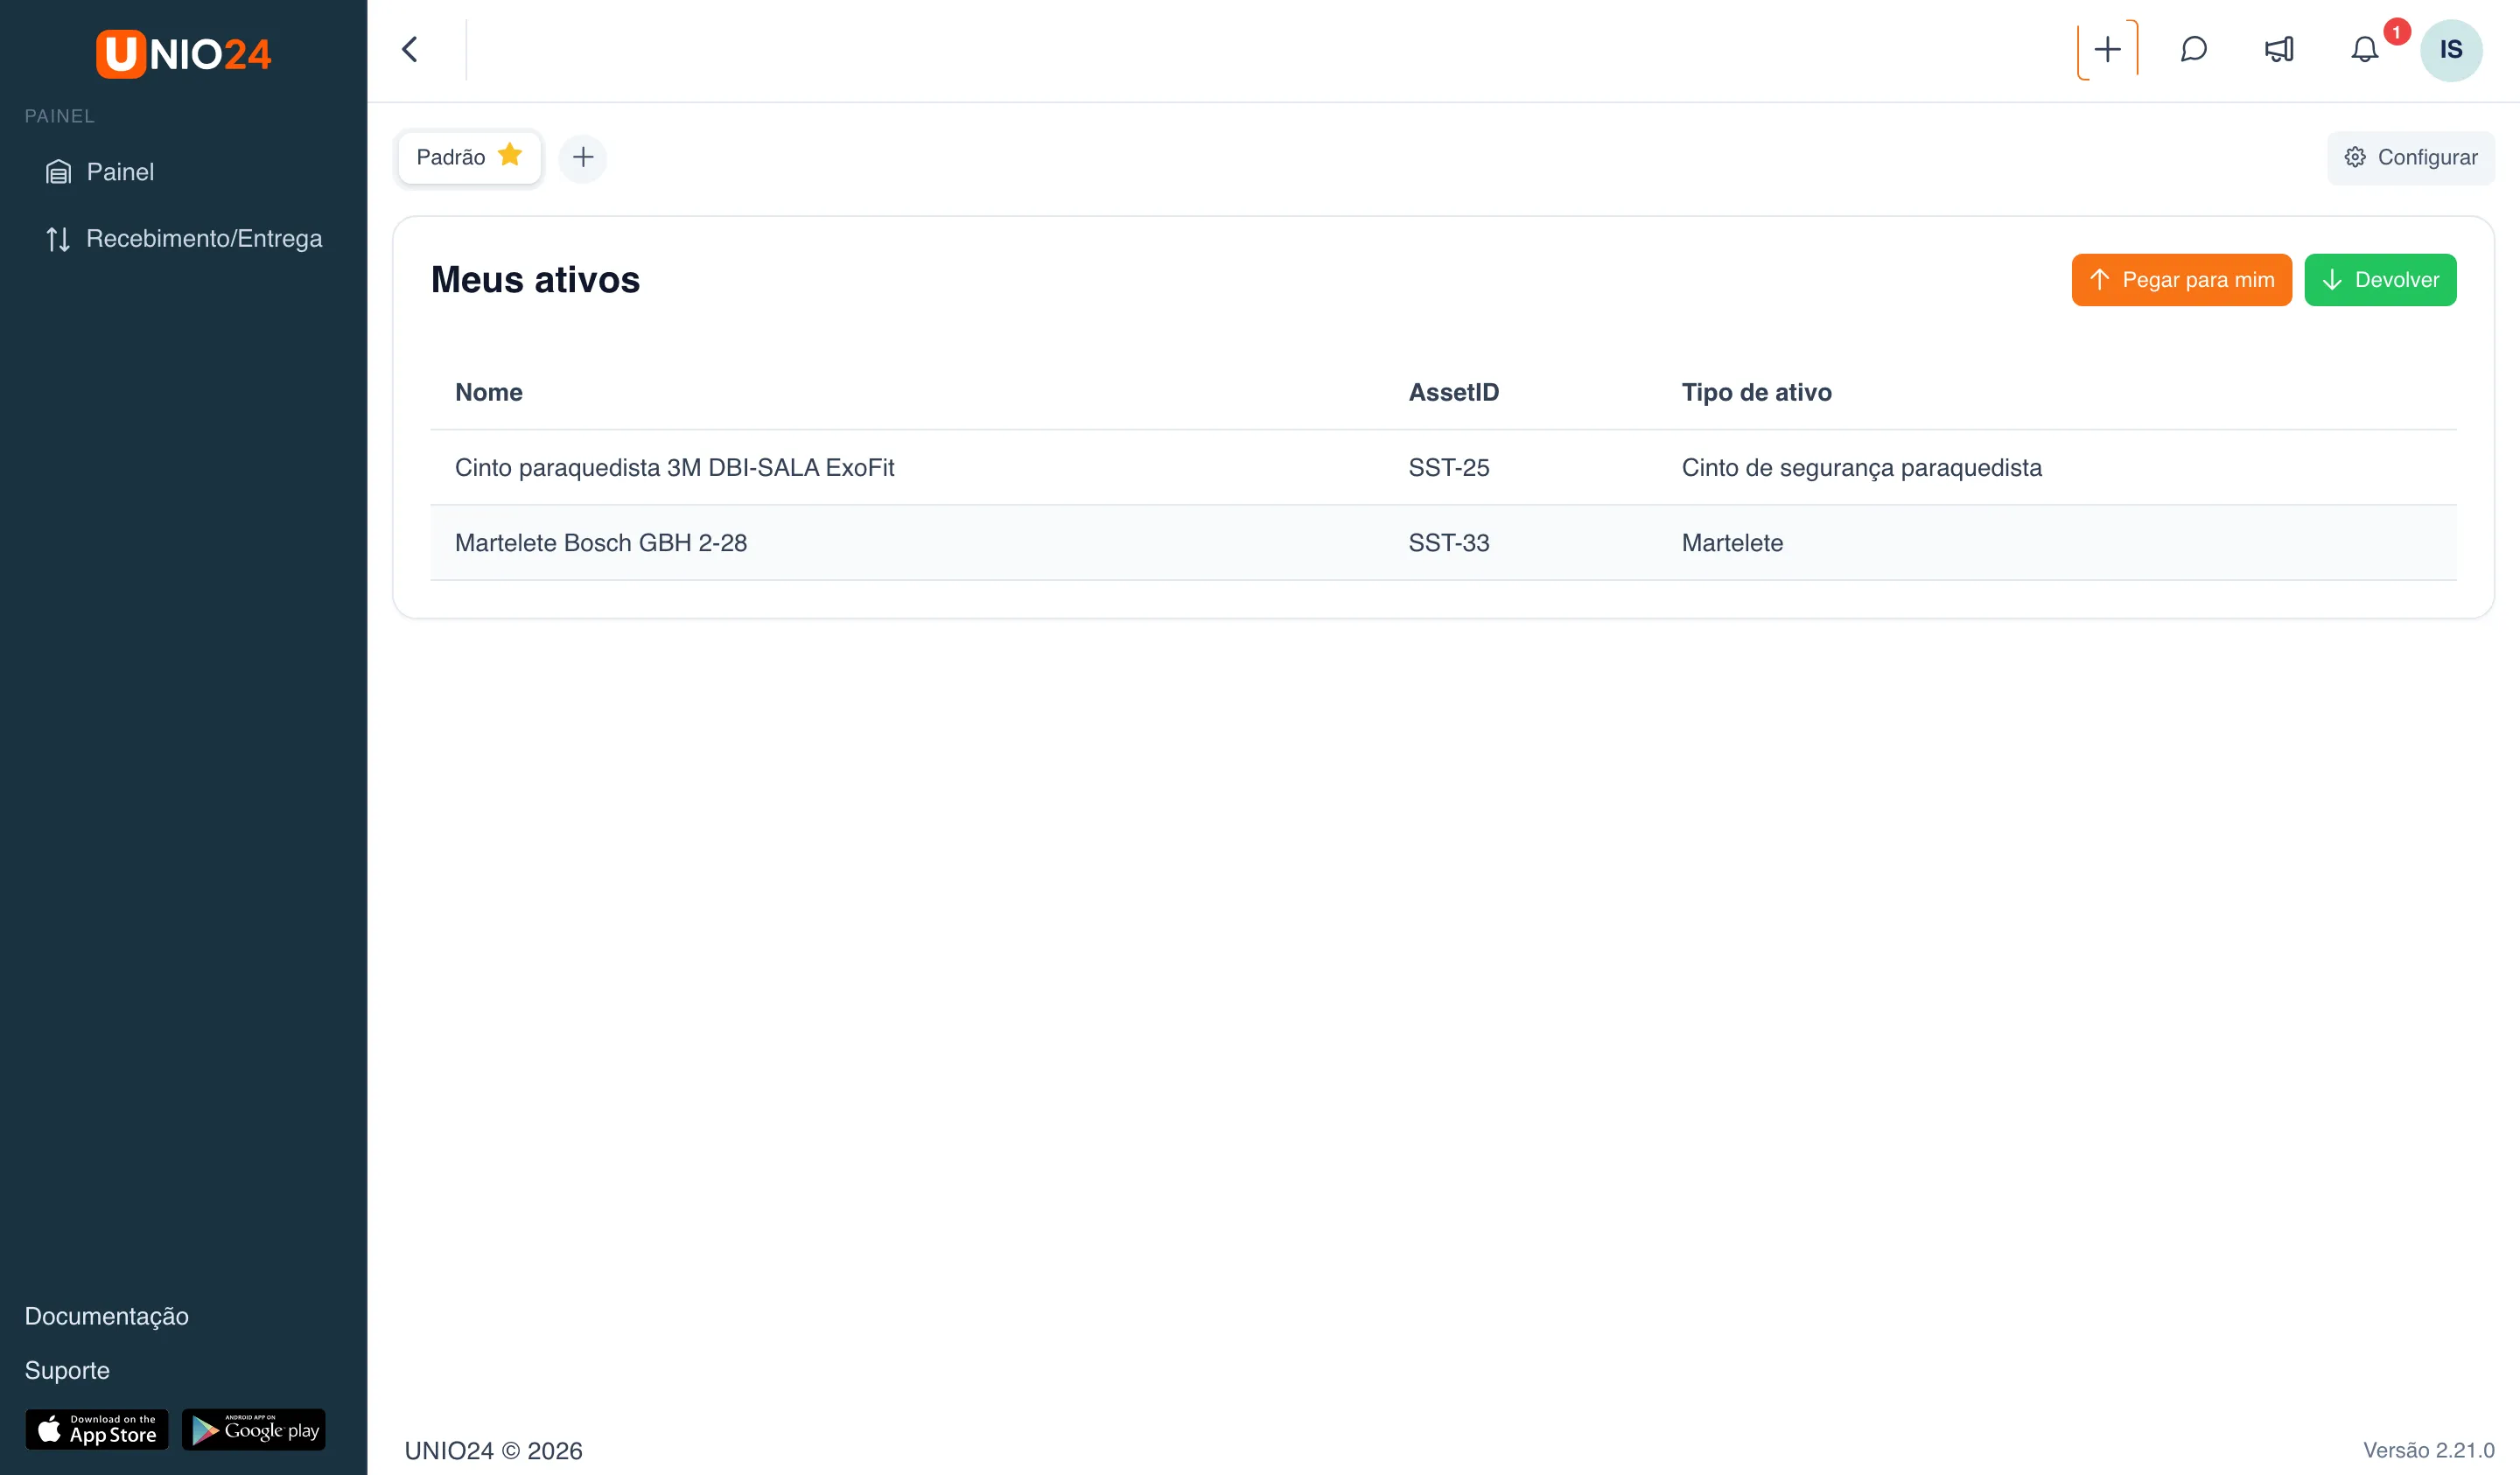This screenshot has height=1475, width=2520.
Task: Open Cinto paraquedista 3M DBI-SALA ExoFit row
Action: tap(1443, 468)
